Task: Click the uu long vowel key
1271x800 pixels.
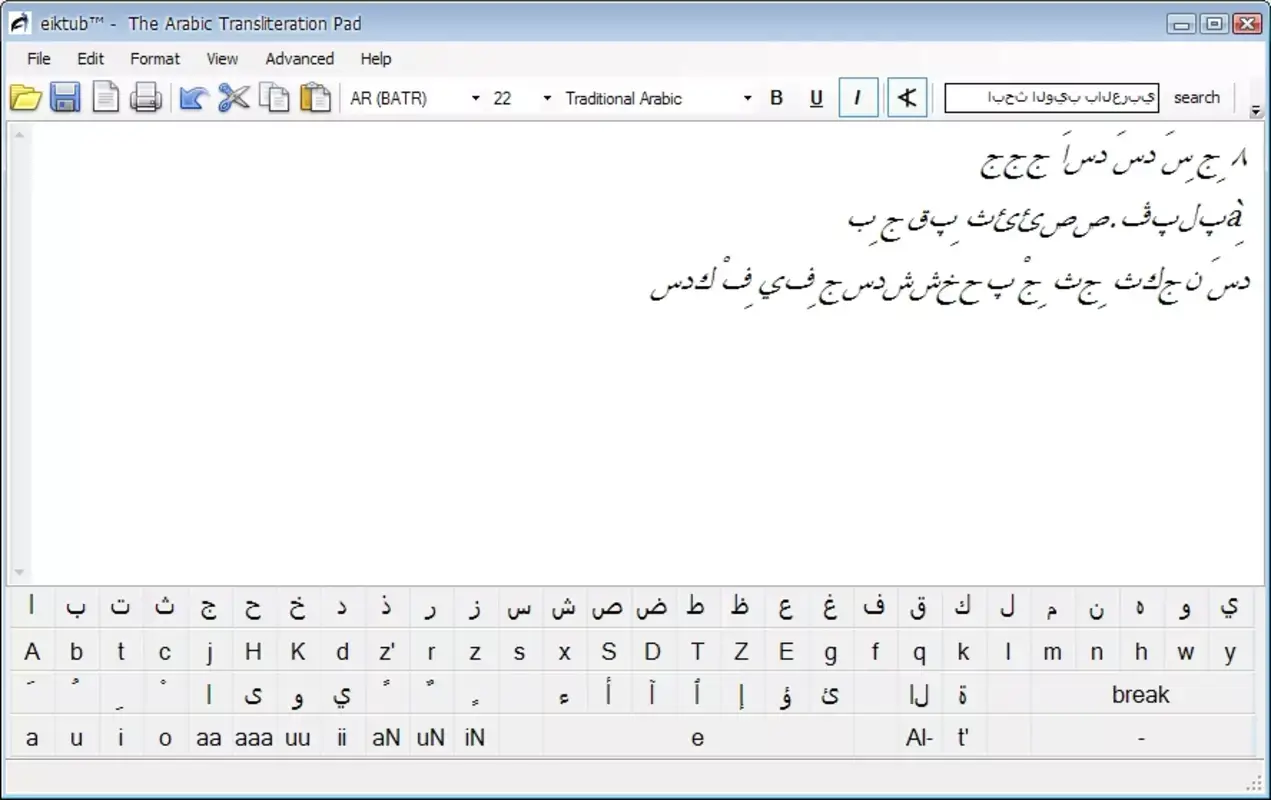Action: pyautogui.click(x=297, y=739)
